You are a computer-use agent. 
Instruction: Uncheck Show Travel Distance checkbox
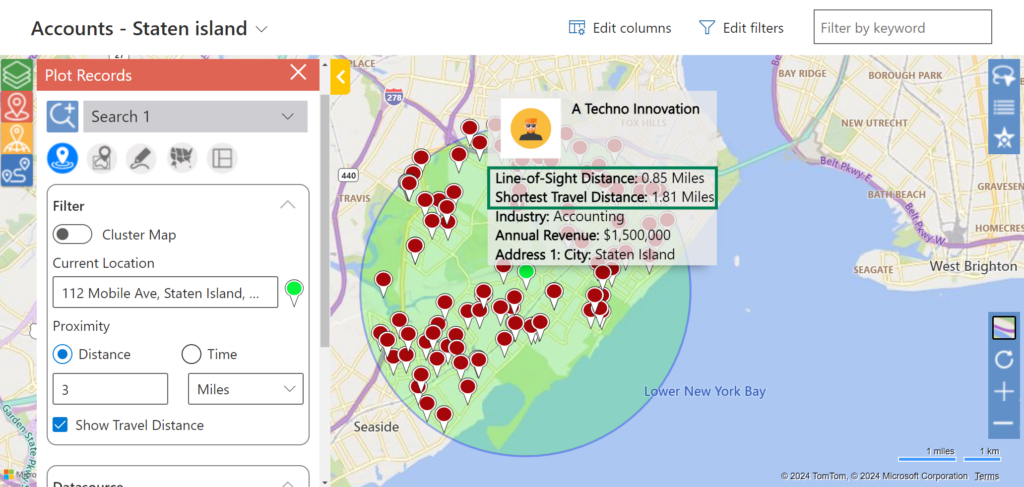pyautogui.click(x=60, y=425)
